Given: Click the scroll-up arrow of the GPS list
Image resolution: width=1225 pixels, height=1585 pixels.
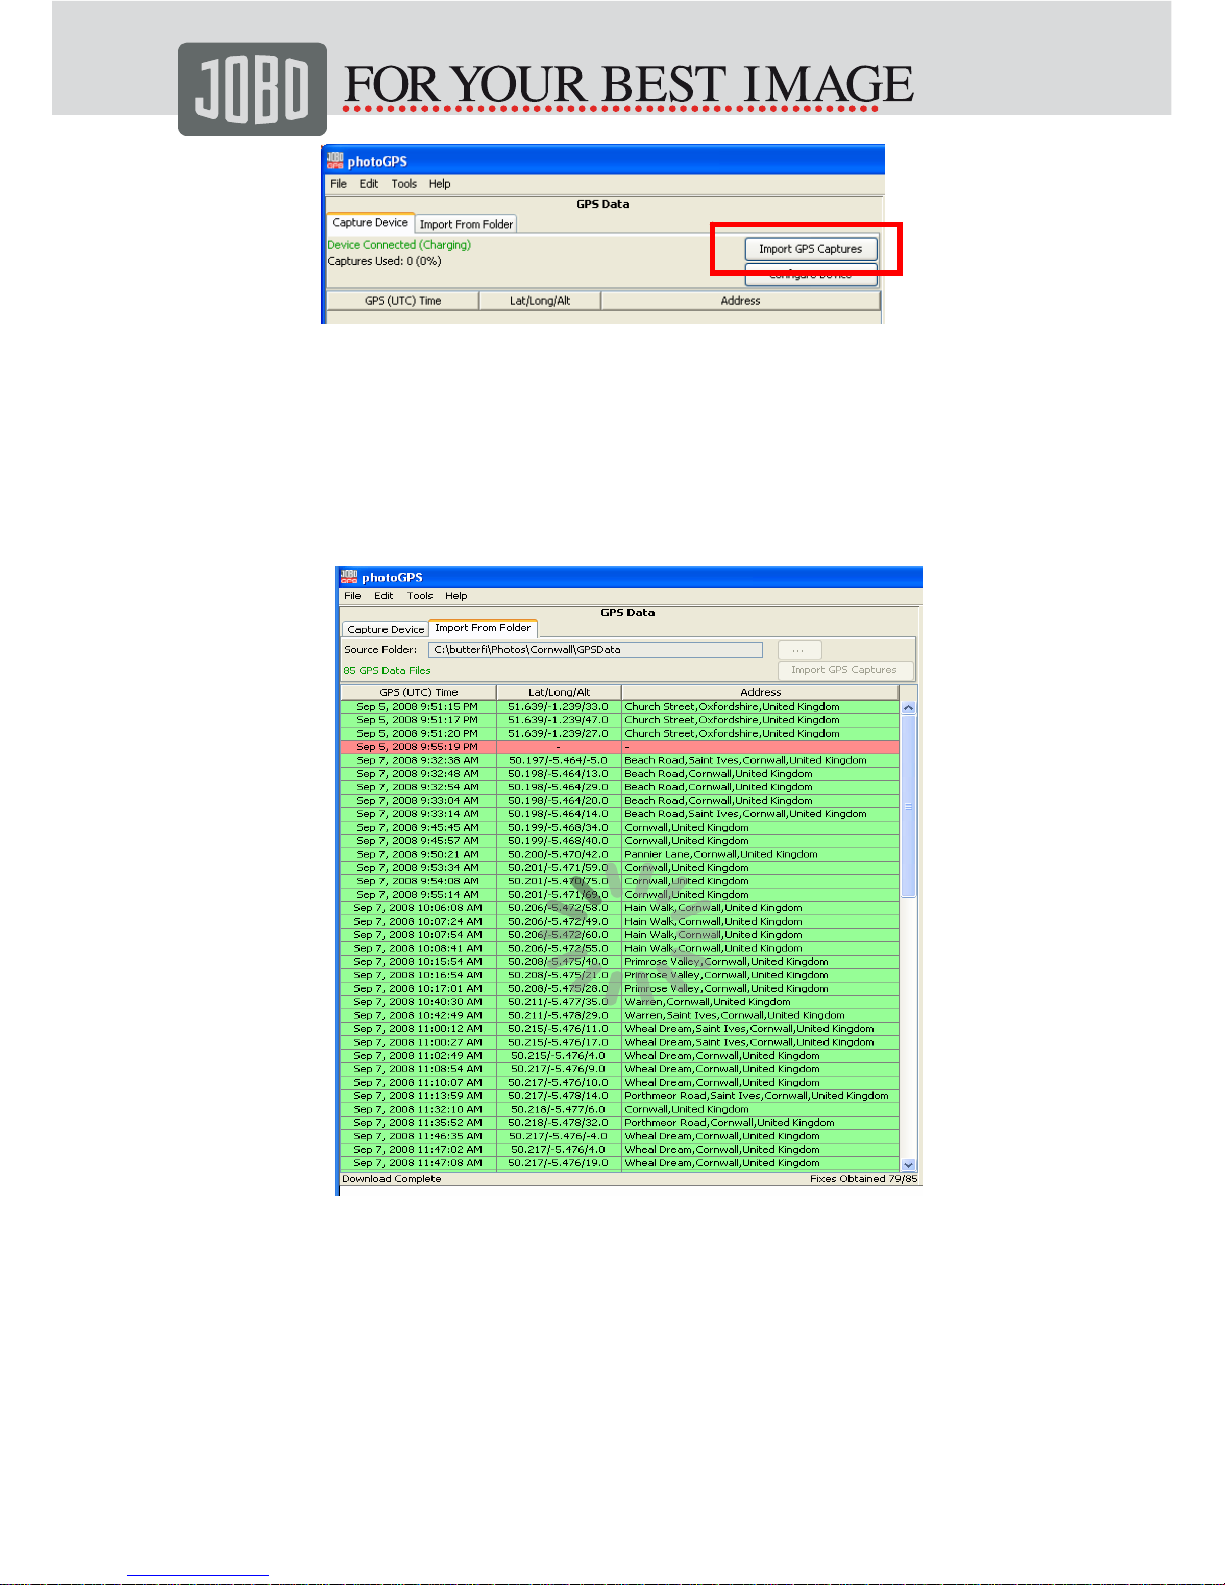Looking at the screenshot, I should click(909, 707).
